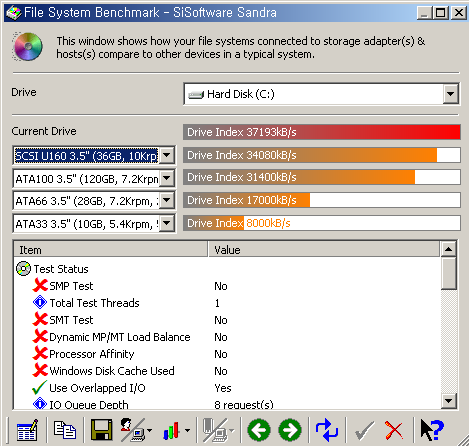The width and height of the screenshot is (469, 446).
Task: Click the Item column header
Action: click(110, 249)
